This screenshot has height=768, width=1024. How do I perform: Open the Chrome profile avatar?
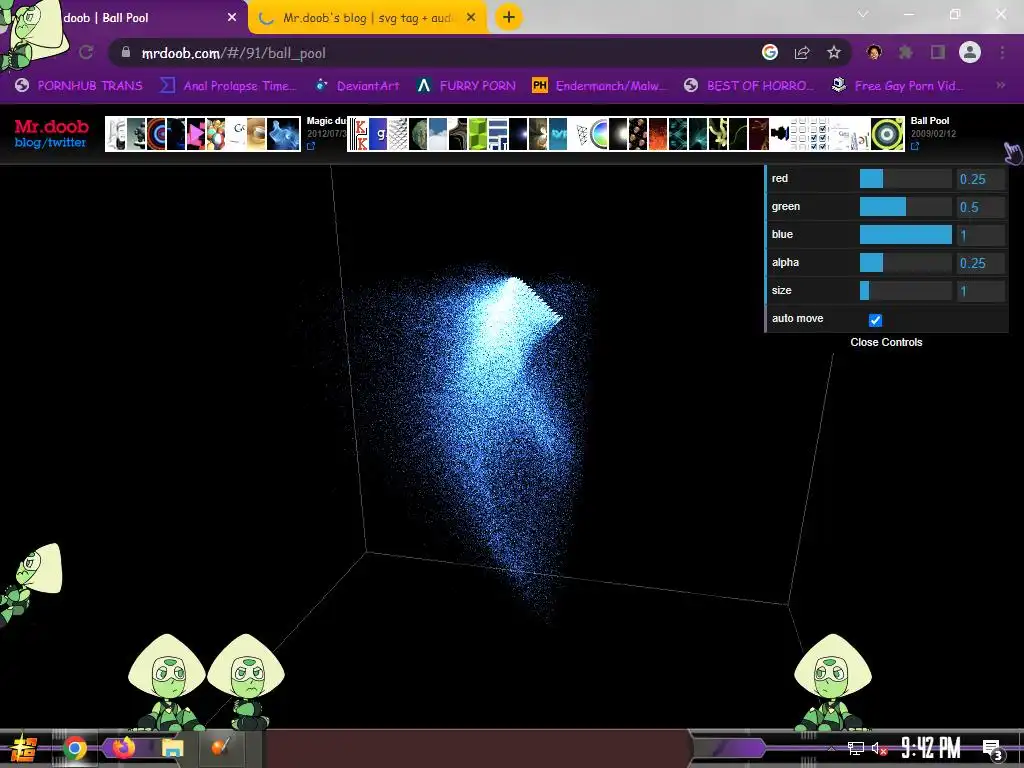click(x=970, y=52)
